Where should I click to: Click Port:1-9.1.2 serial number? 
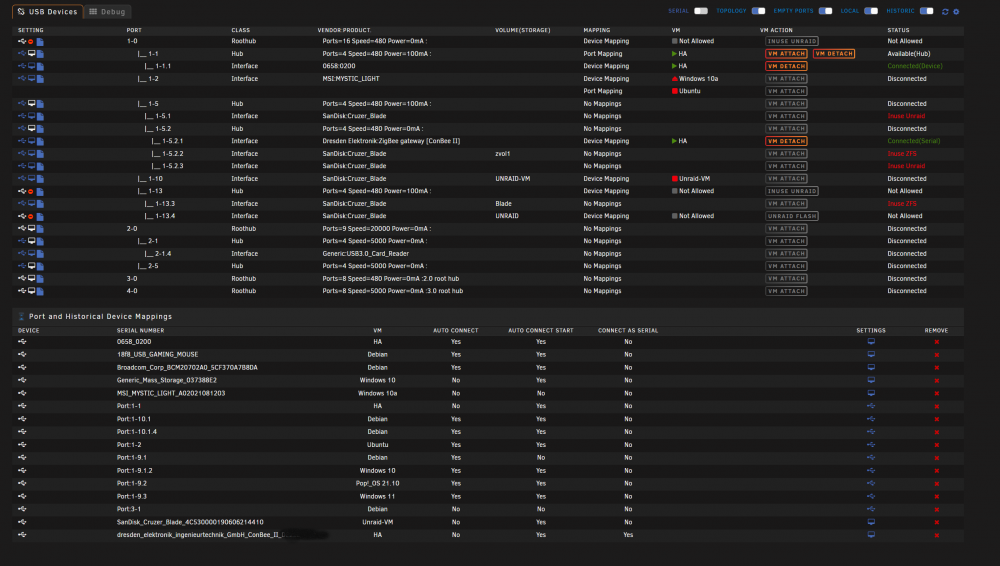[x=134, y=470]
